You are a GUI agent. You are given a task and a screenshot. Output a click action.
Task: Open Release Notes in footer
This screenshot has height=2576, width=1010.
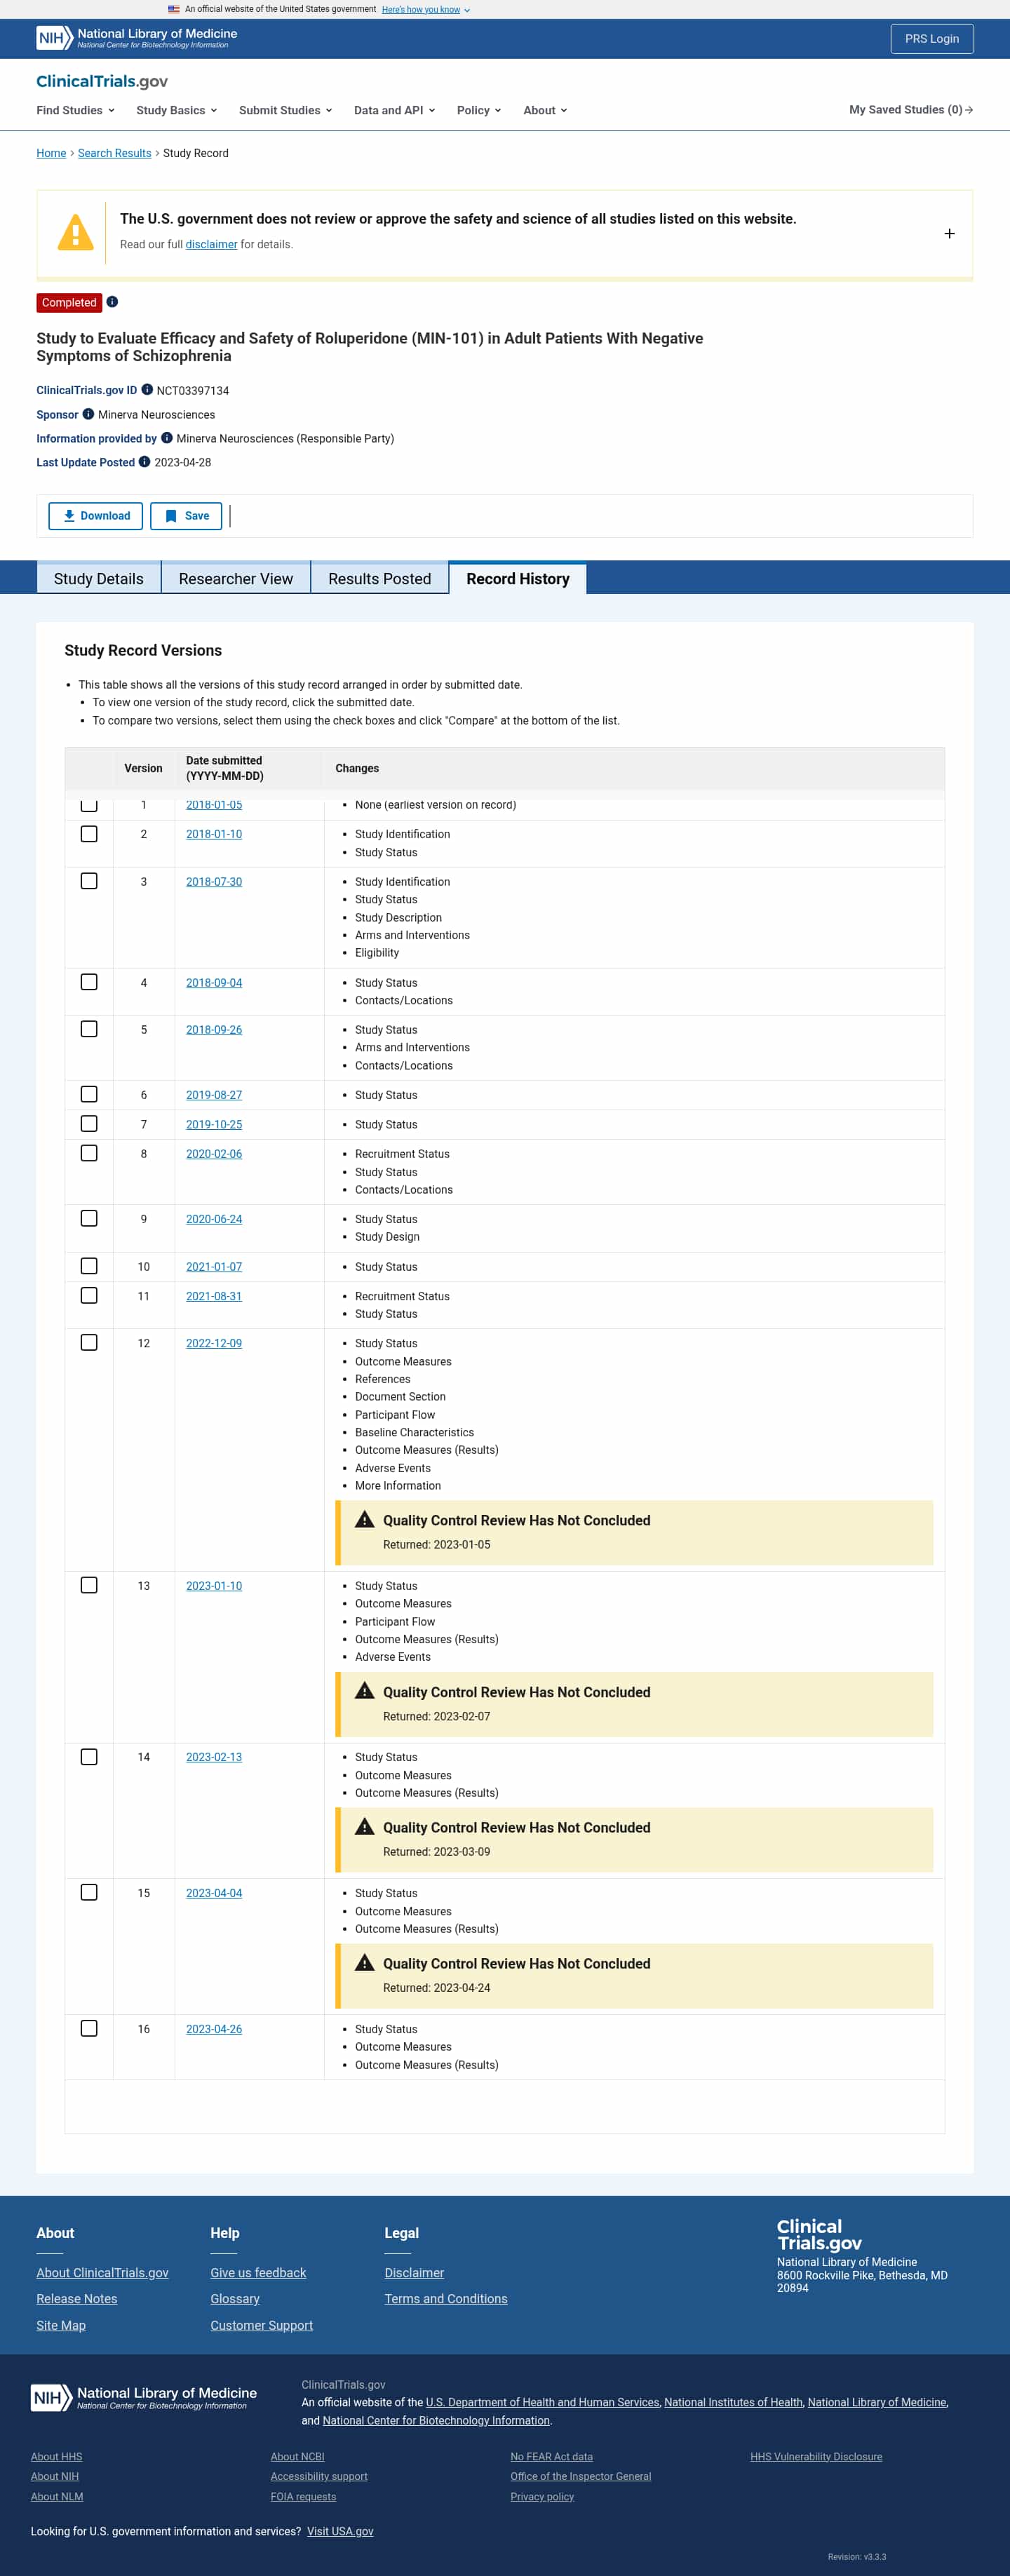[x=77, y=2299]
